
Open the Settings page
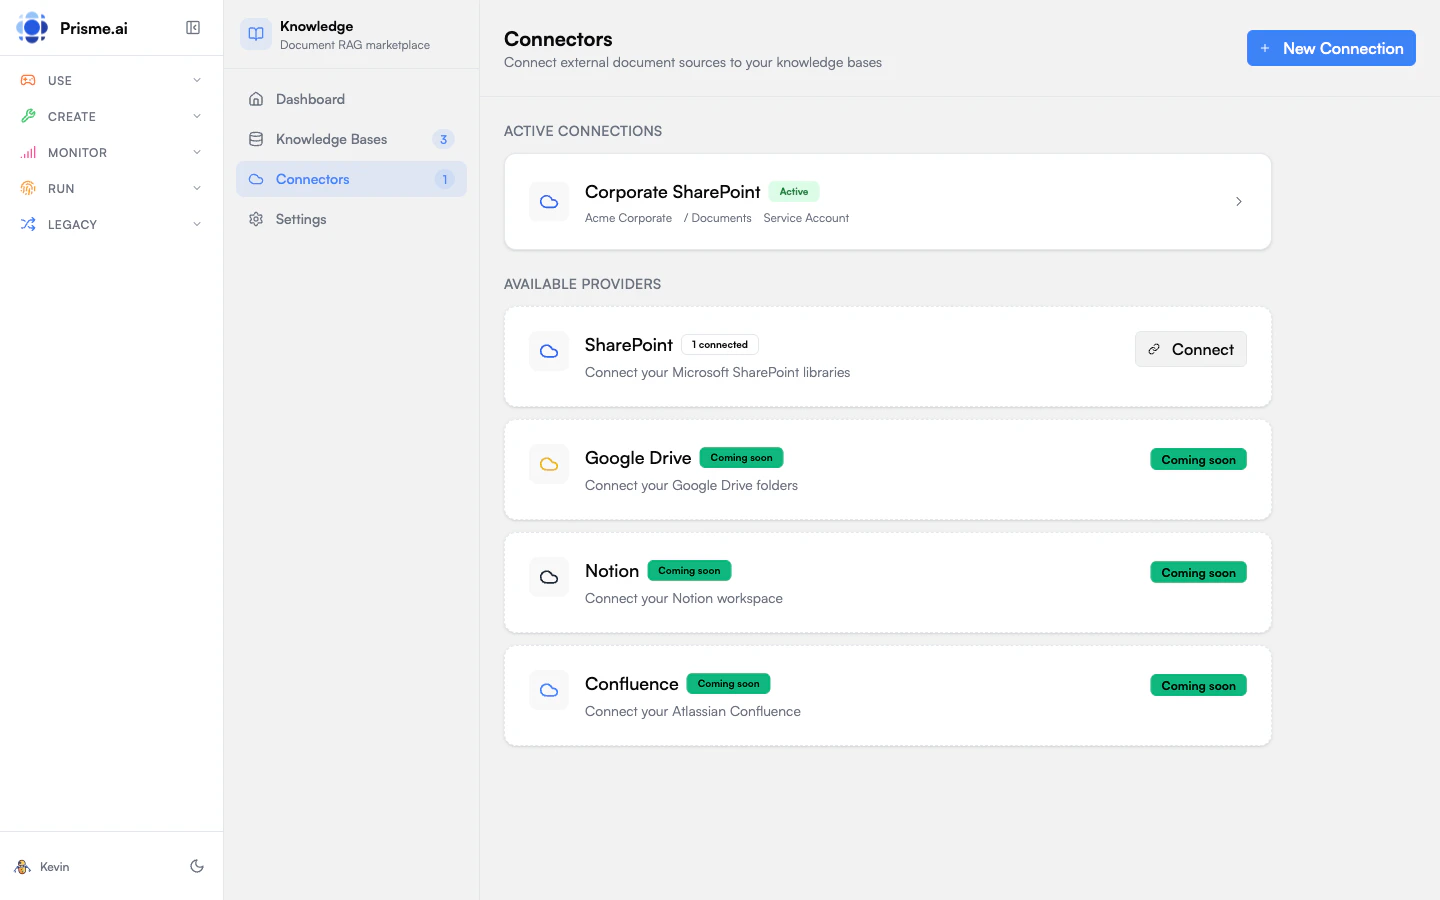click(351, 219)
